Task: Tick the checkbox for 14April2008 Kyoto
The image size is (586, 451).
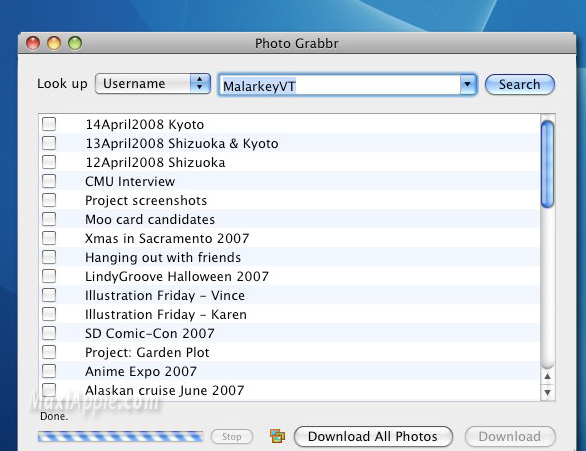Action: 49,124
